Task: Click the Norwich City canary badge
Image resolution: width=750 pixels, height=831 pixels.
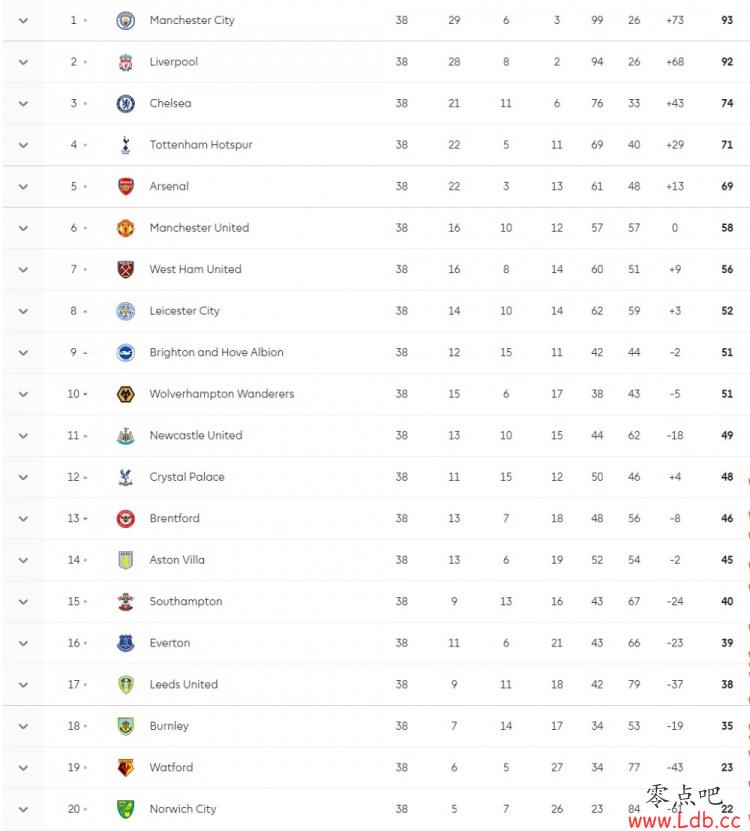Action: tap(126, 809)
